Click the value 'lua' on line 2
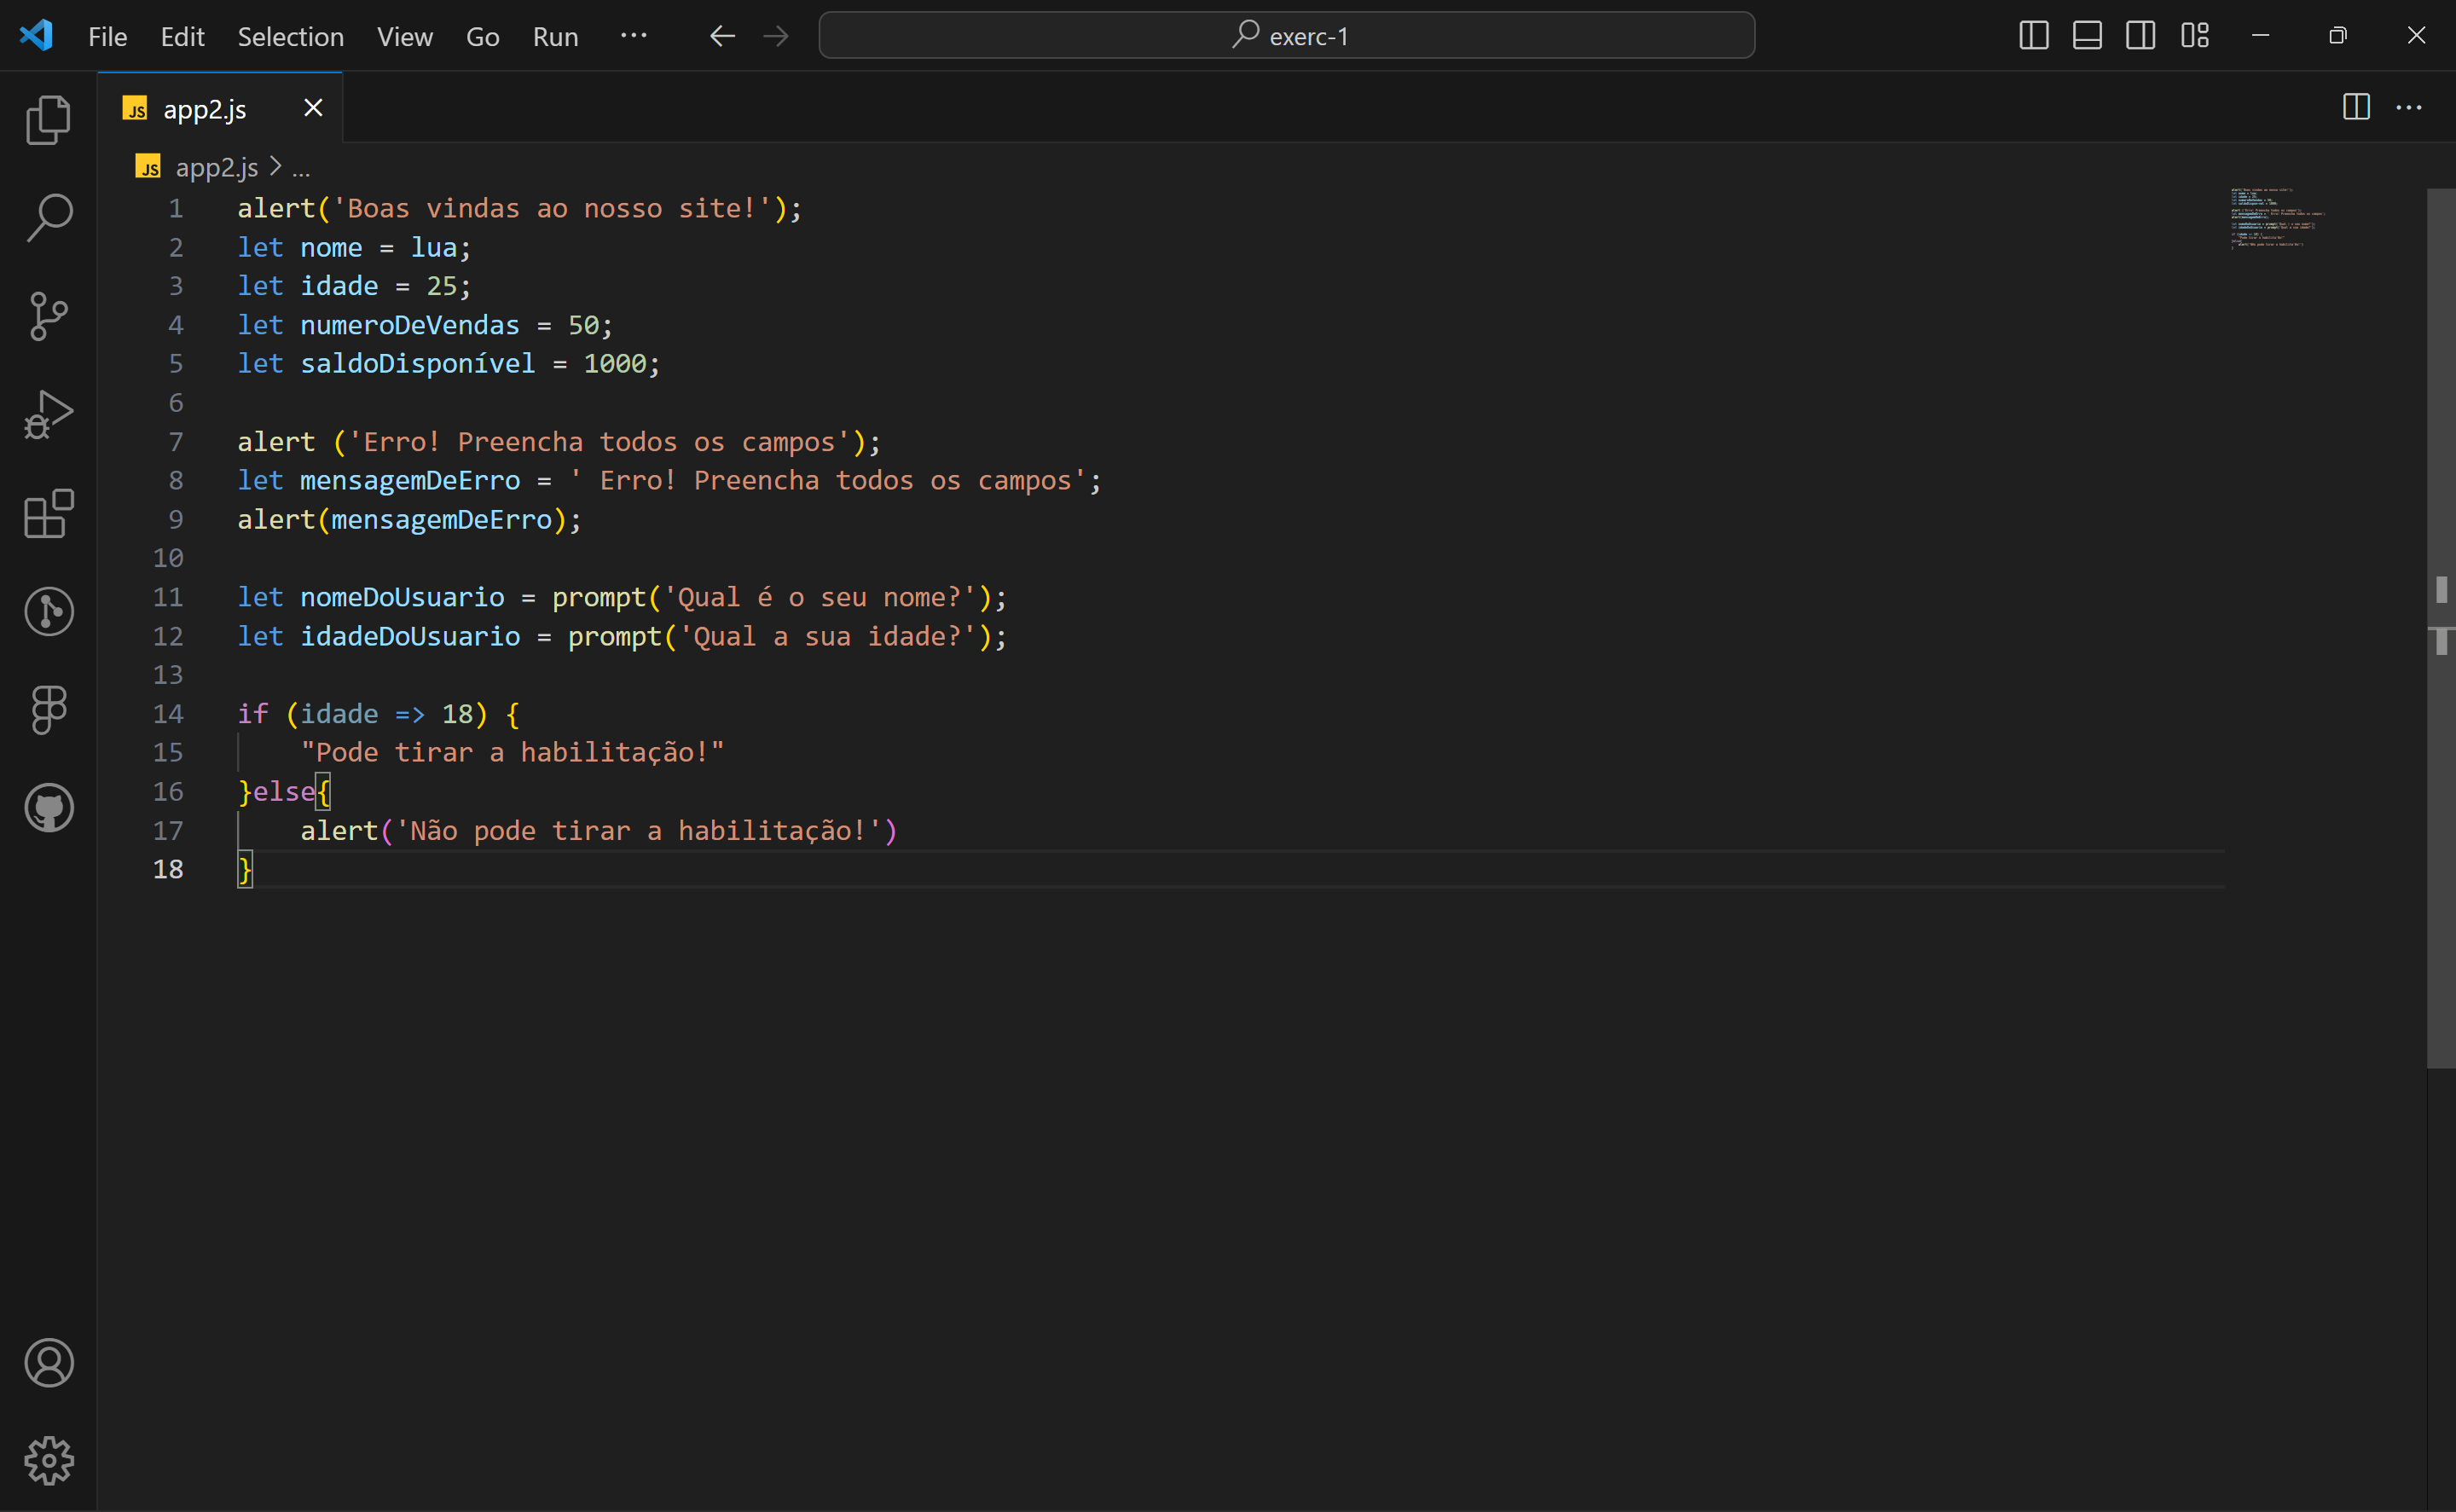2456x1512 pixels. click(434, 247)
